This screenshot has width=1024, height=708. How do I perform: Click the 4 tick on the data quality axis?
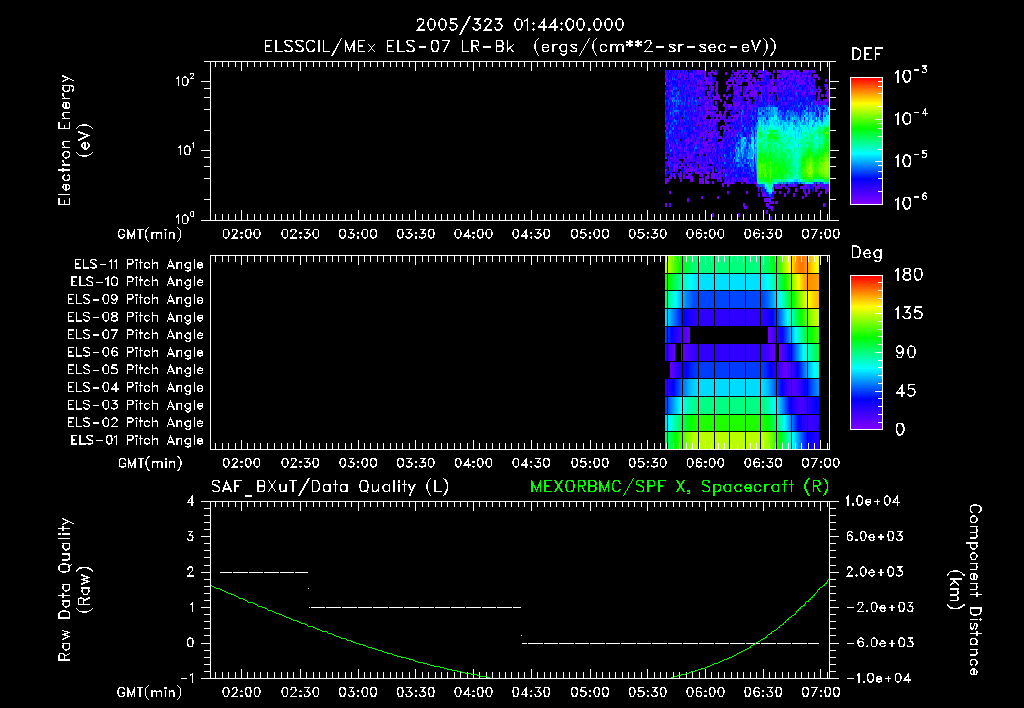coord(191,501)
